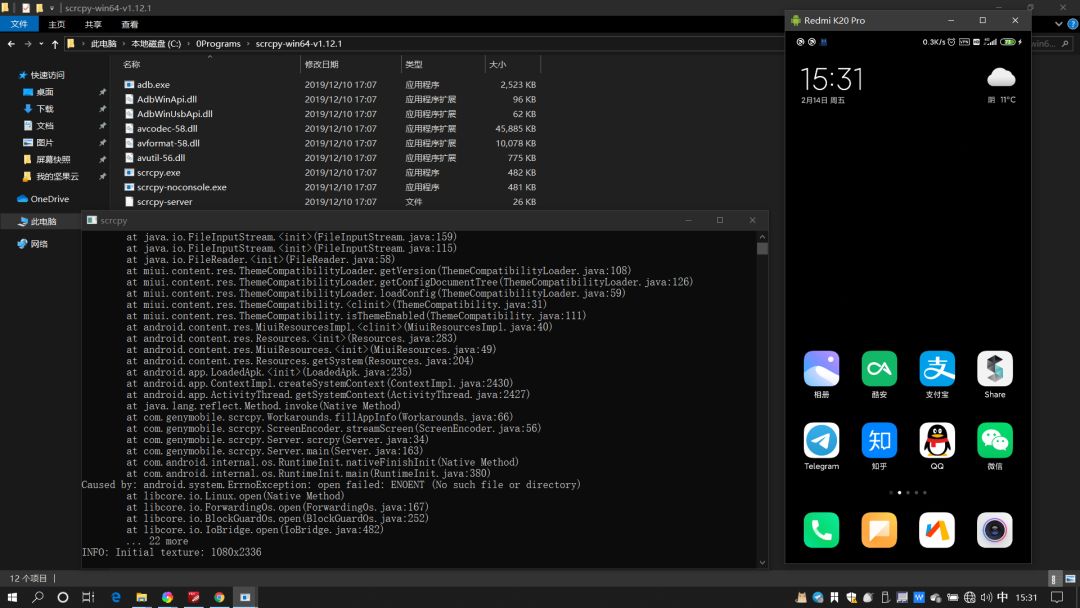Click scrcpy console scrollbar down arrow

click(x=762, y=562)
